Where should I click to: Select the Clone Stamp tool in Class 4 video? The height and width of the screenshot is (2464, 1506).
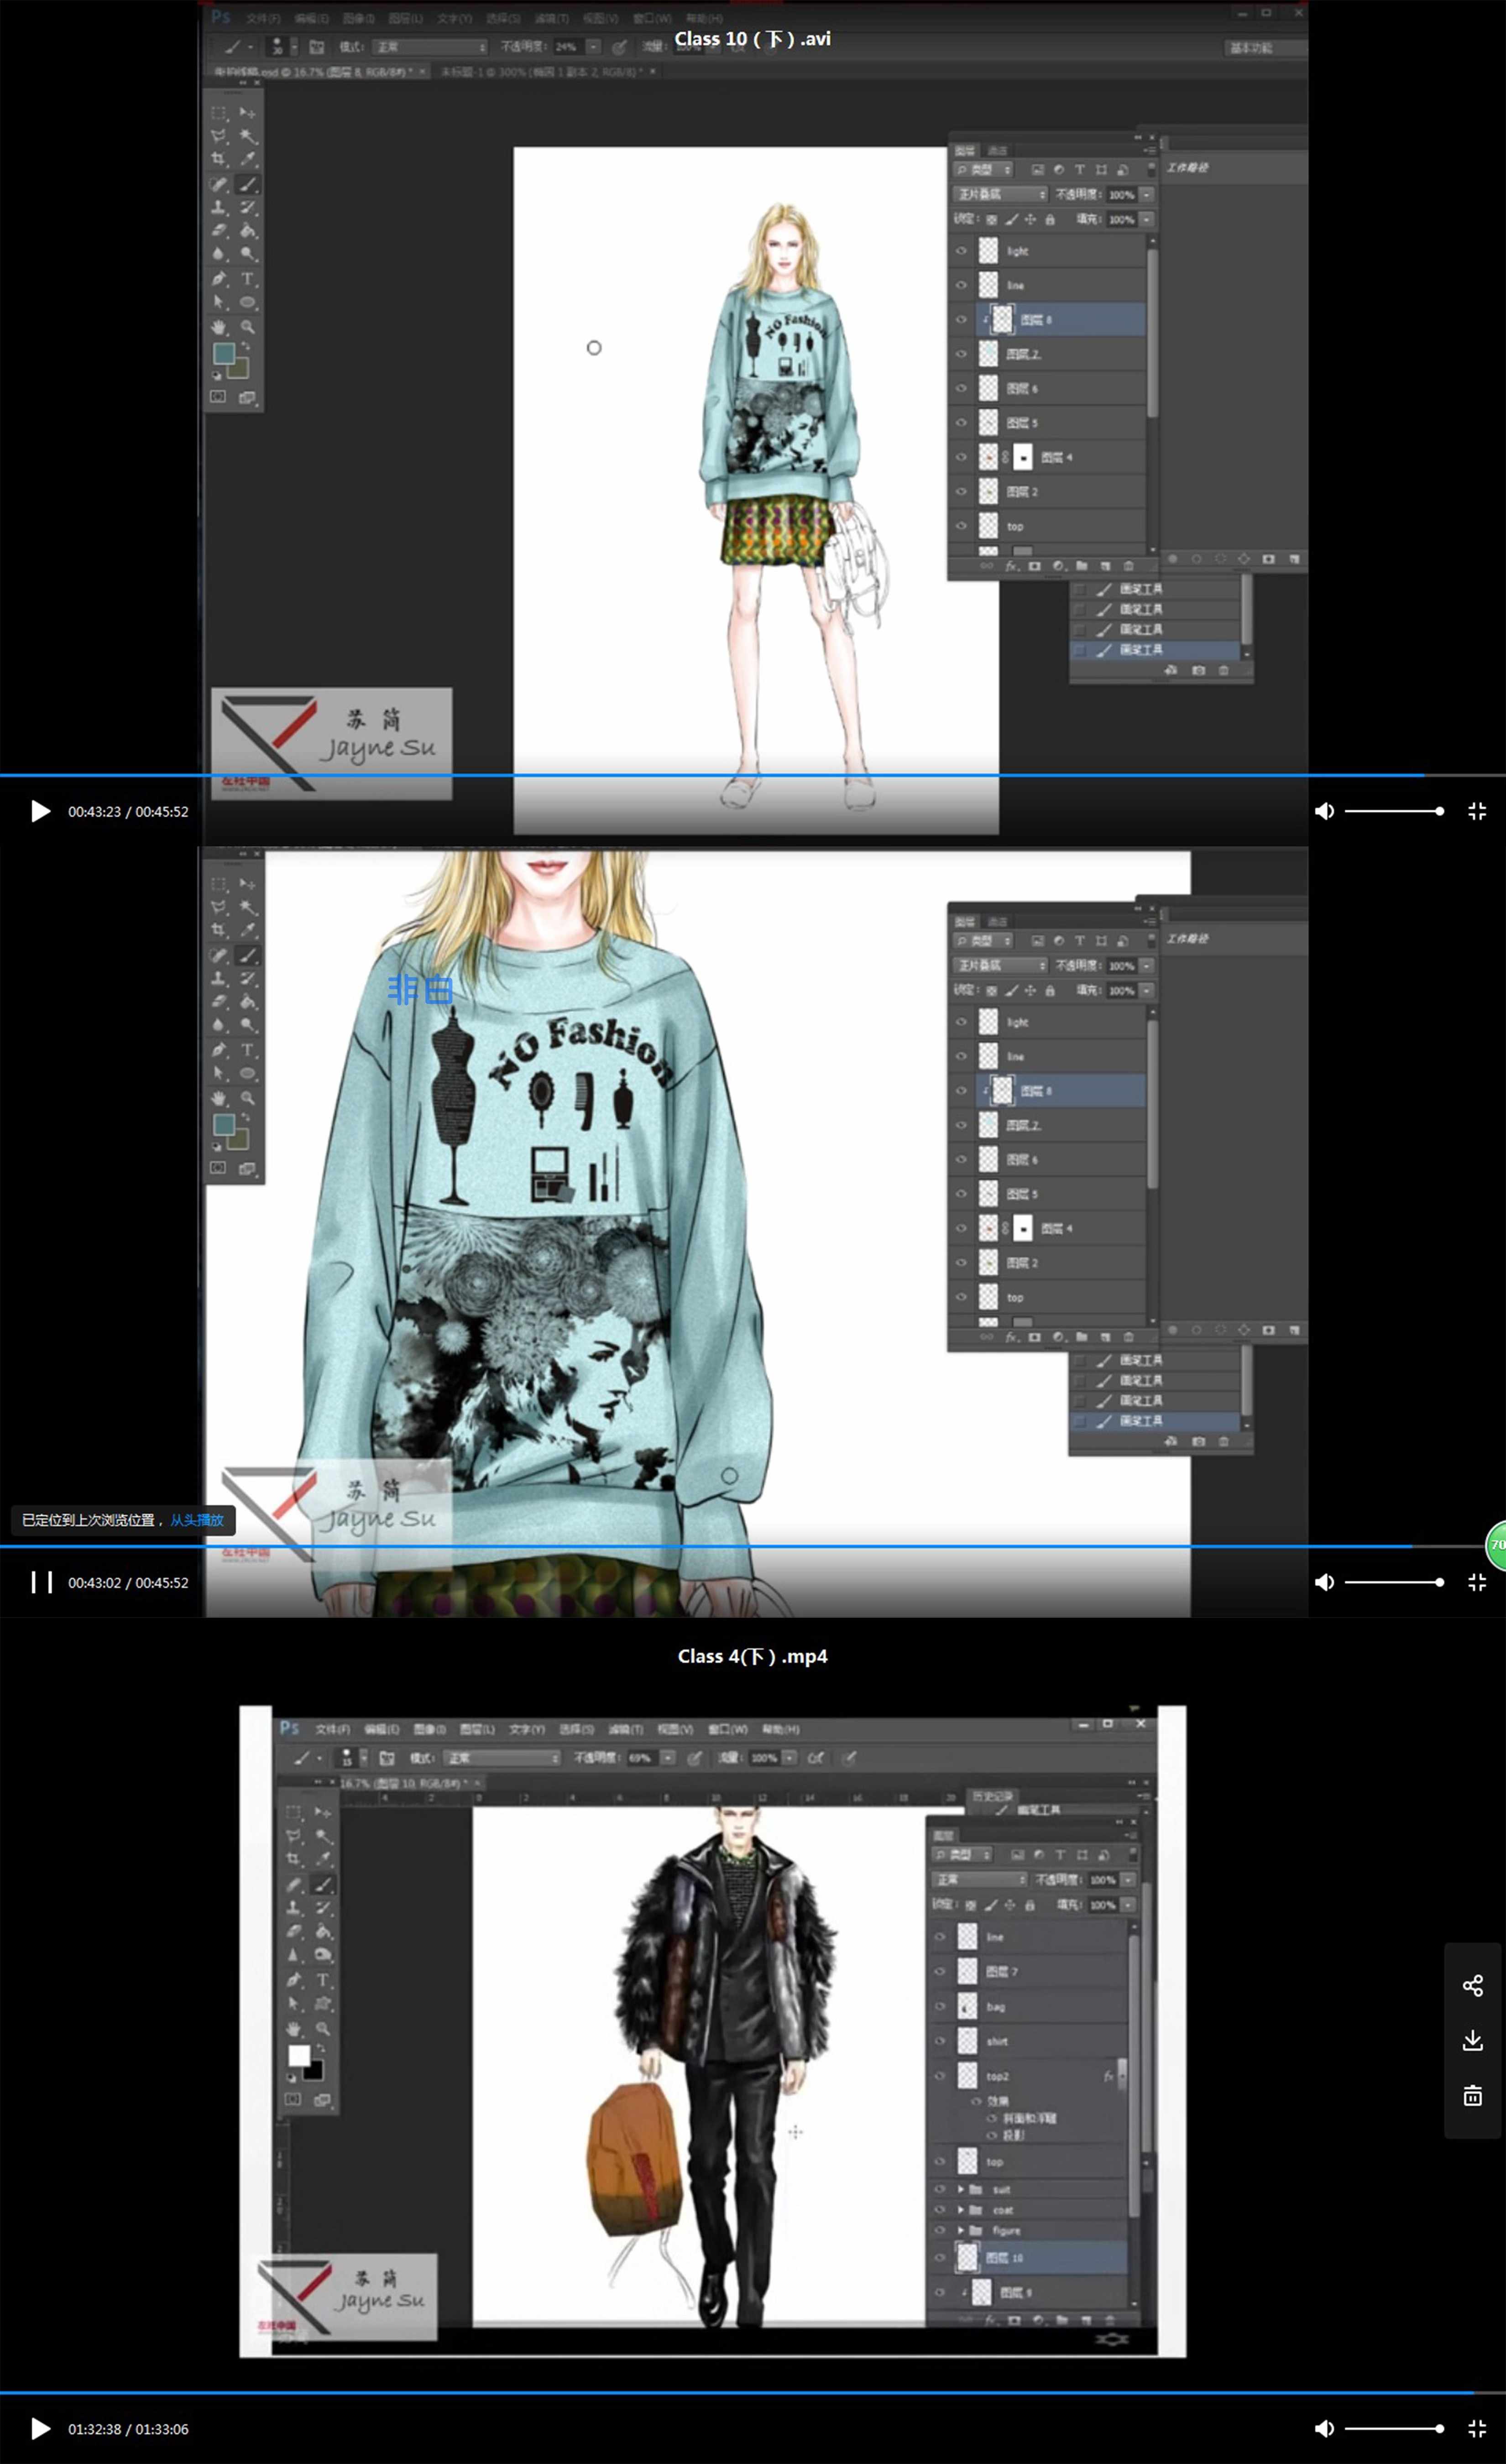294,1908
